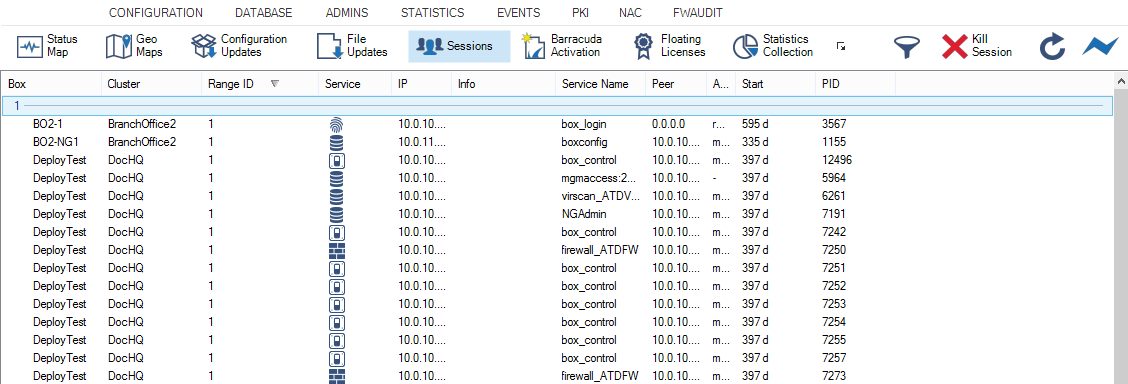
Task: Click Peer value 0.0.0.0
Action: tap(668, 124)
